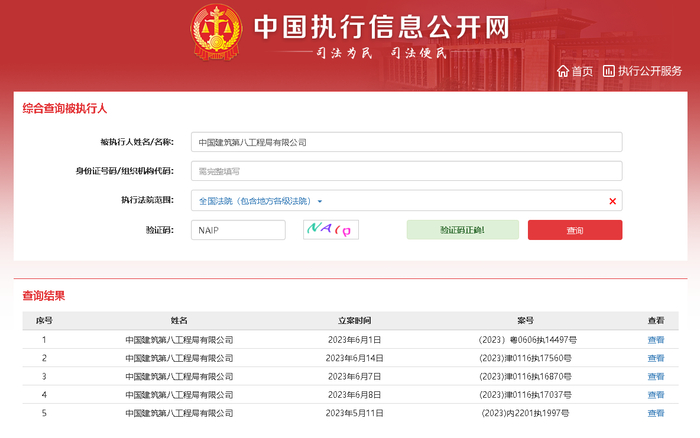Open 查看 link for row 1
Viewport: 700px width, 438px height.
click(x=656, y=340)
